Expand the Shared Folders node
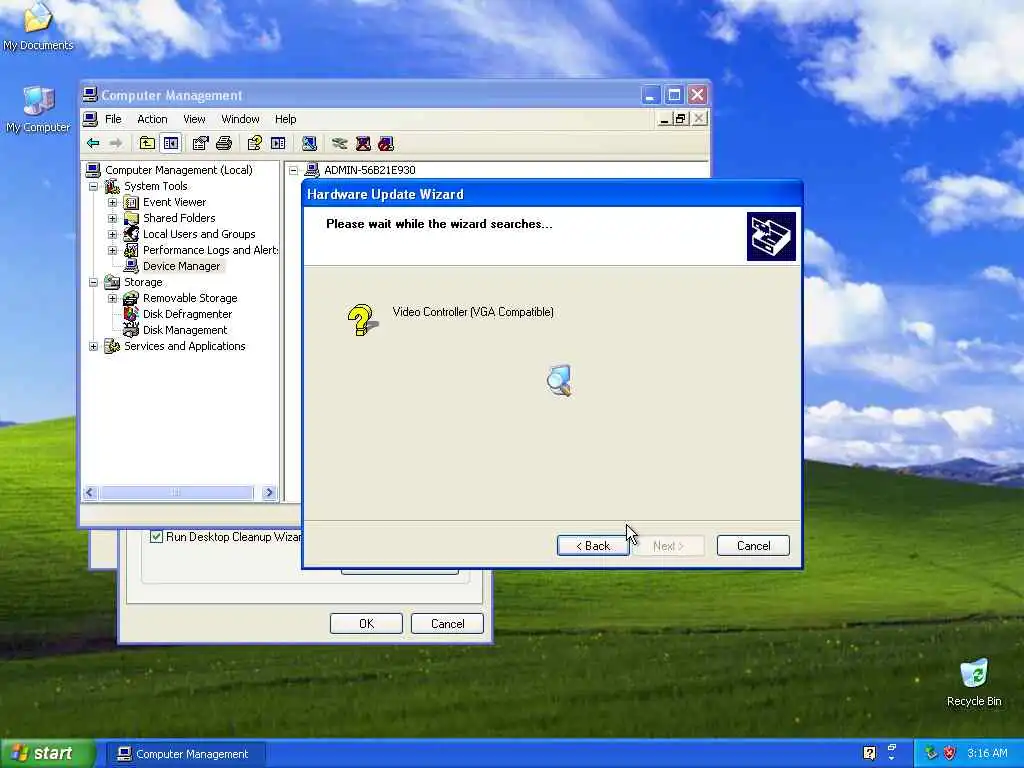The height and width of the screenshot is (768, 1024). (112, 218)
